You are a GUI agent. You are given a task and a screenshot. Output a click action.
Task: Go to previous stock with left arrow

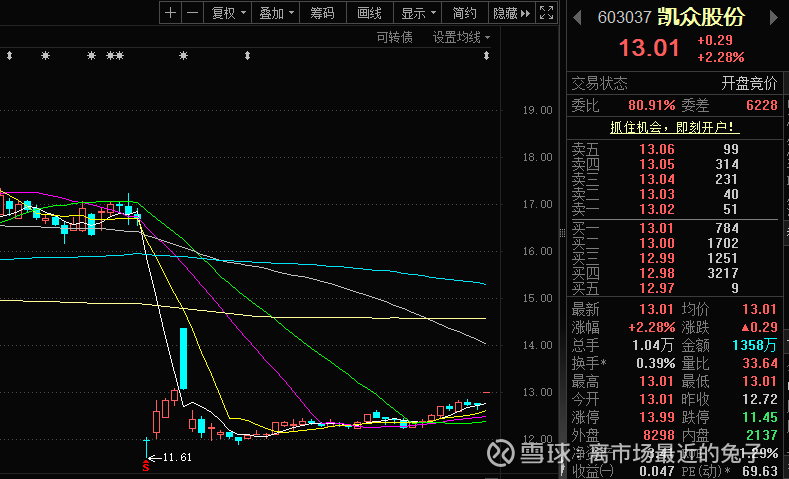[x=577, y=18]
